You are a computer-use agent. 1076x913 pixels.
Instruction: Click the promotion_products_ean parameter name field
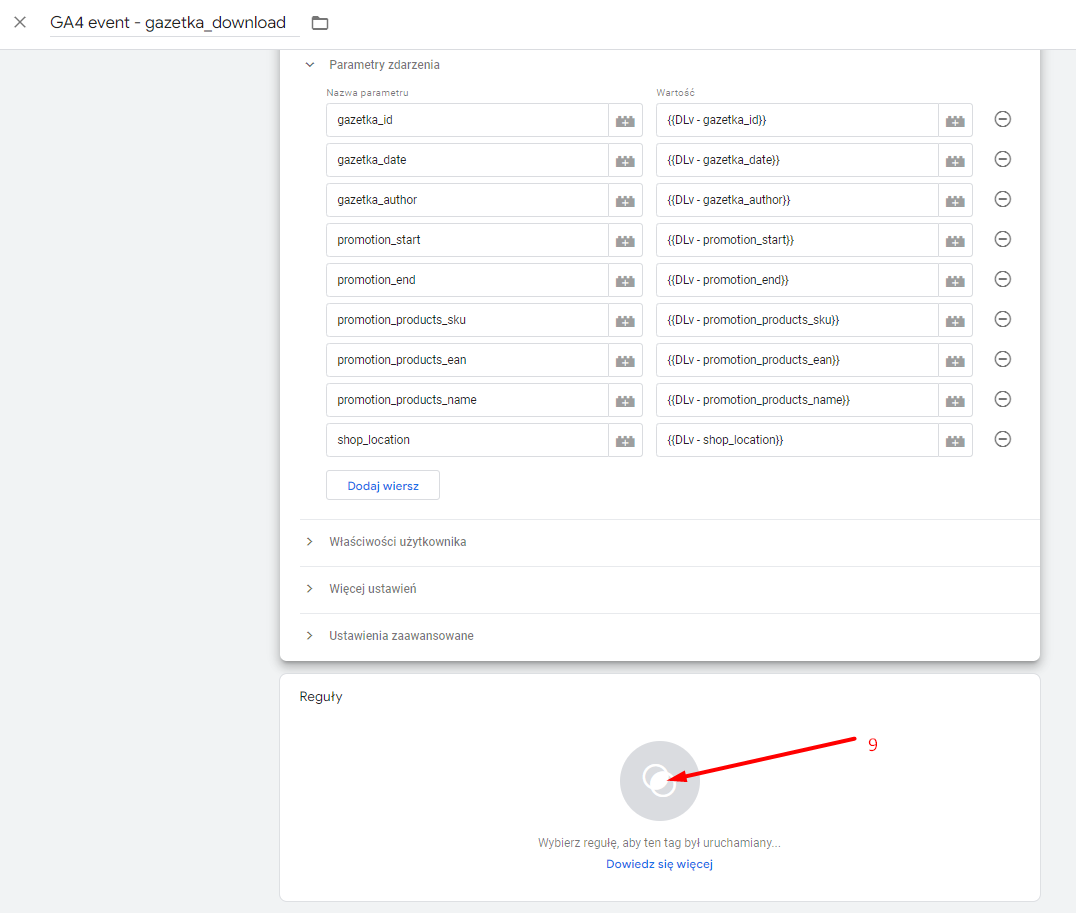coord(467,360)
